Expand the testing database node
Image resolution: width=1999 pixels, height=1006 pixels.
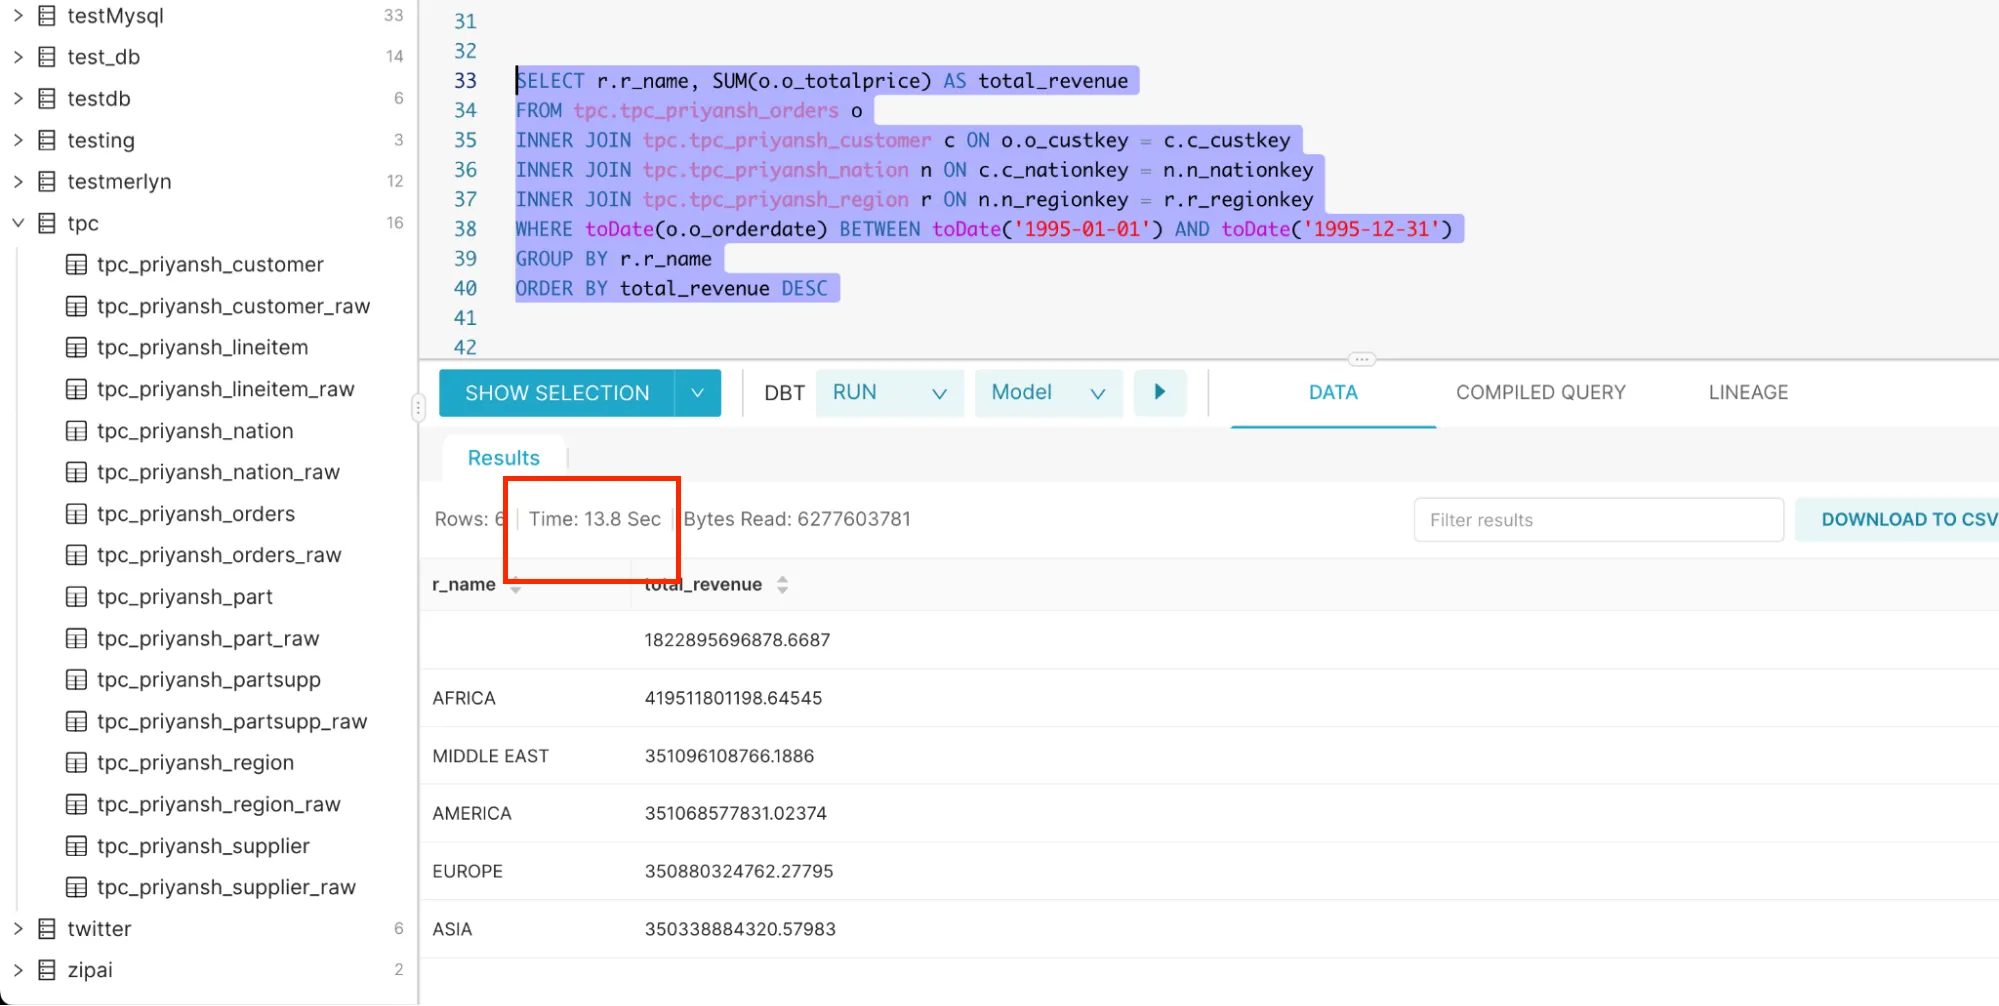18,140
